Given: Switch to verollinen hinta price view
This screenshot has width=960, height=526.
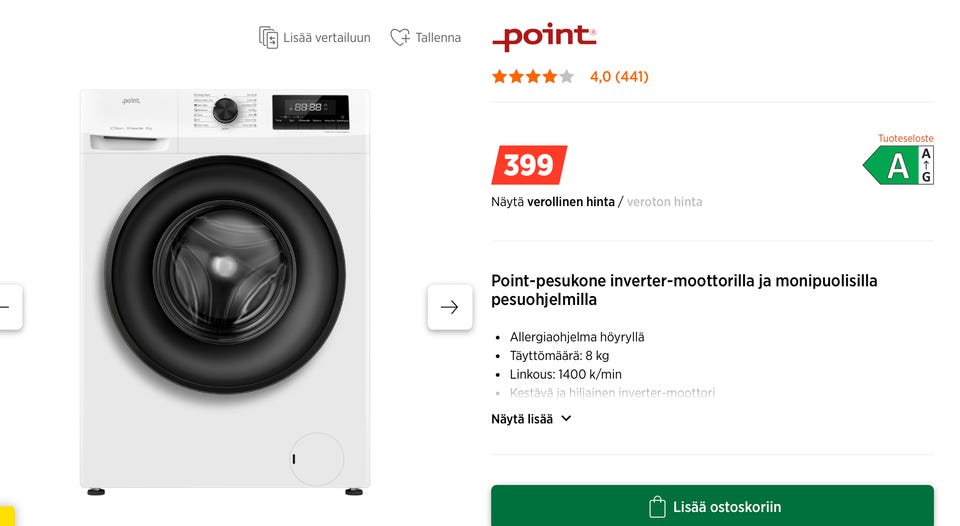Looking at the screenshot, I should pyautogui.click(x=570, y=202).
